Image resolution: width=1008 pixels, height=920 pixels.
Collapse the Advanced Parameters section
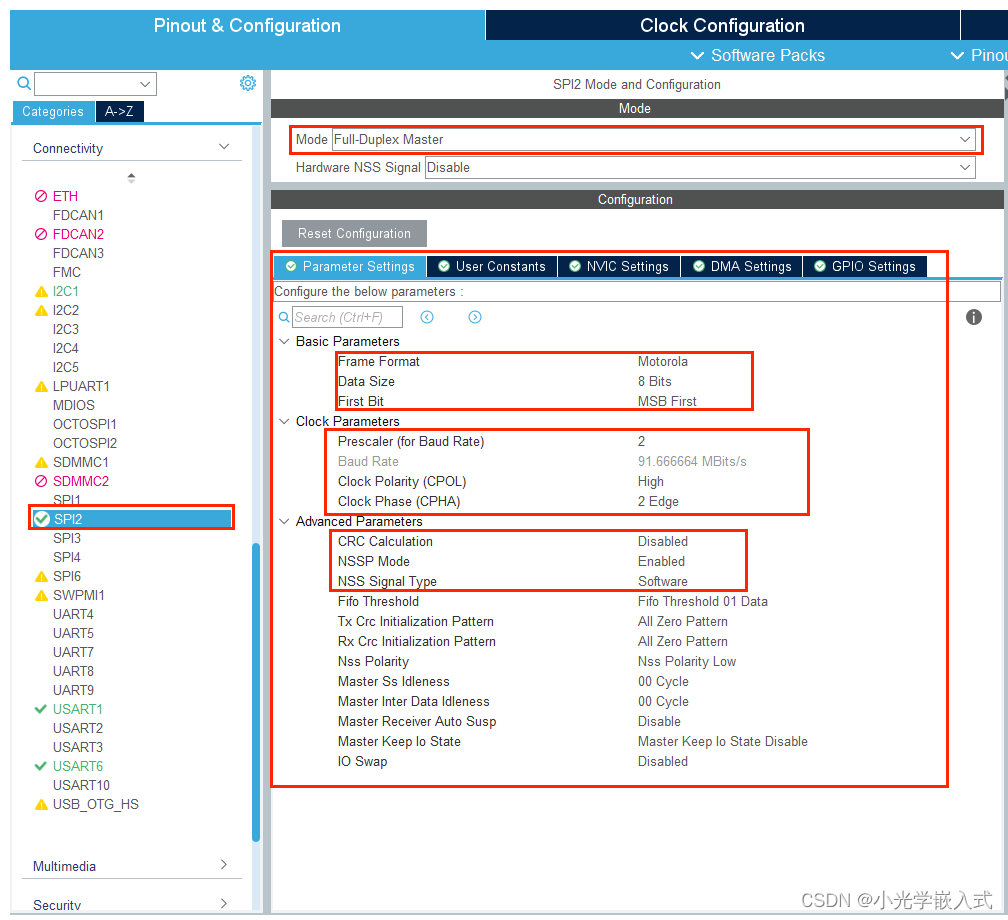tap(284, 521)
